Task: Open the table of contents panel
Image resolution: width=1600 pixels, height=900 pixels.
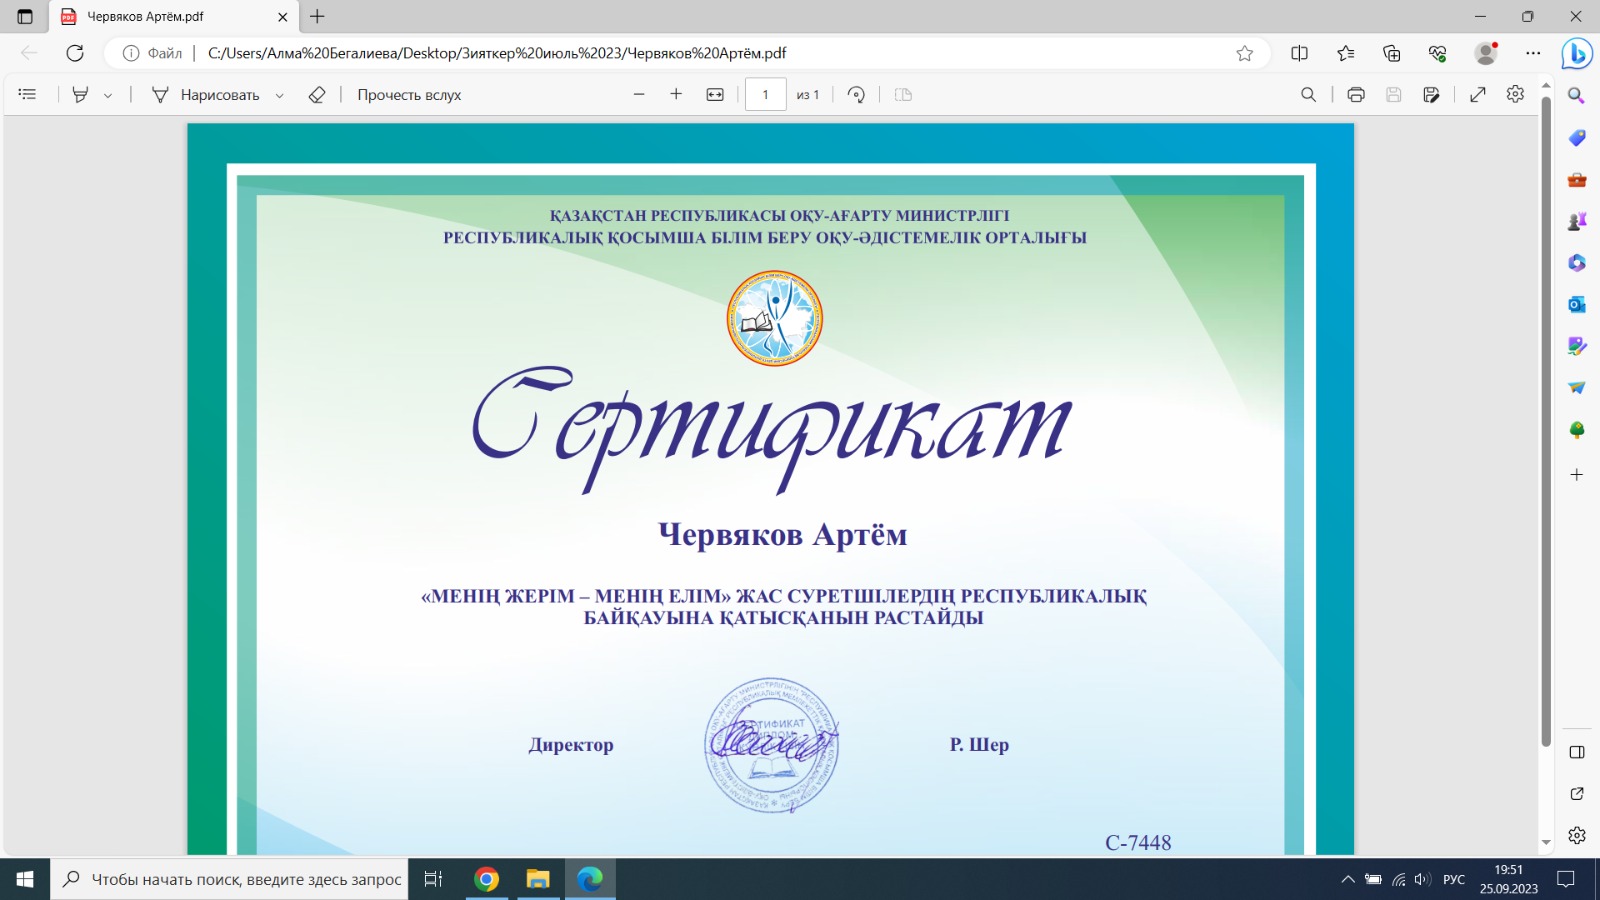Action: [x=27, y=94]
